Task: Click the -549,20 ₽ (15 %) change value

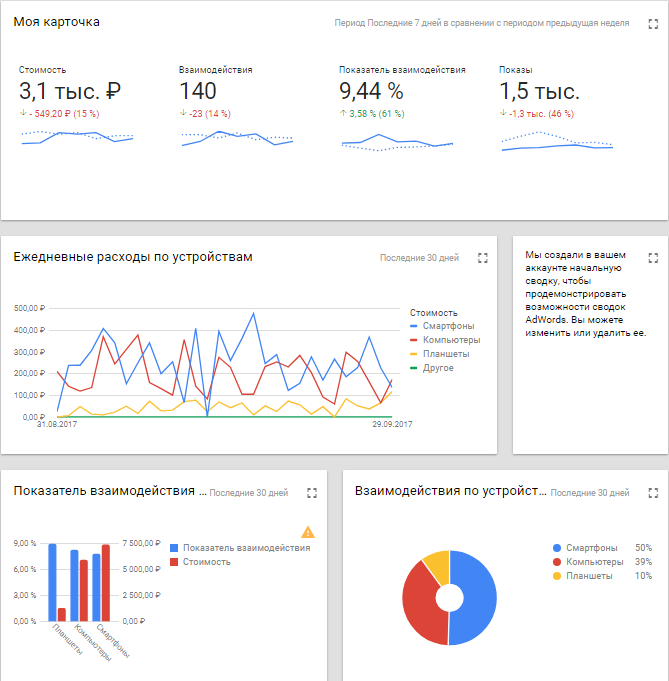Action: click(x=64, y=114)
